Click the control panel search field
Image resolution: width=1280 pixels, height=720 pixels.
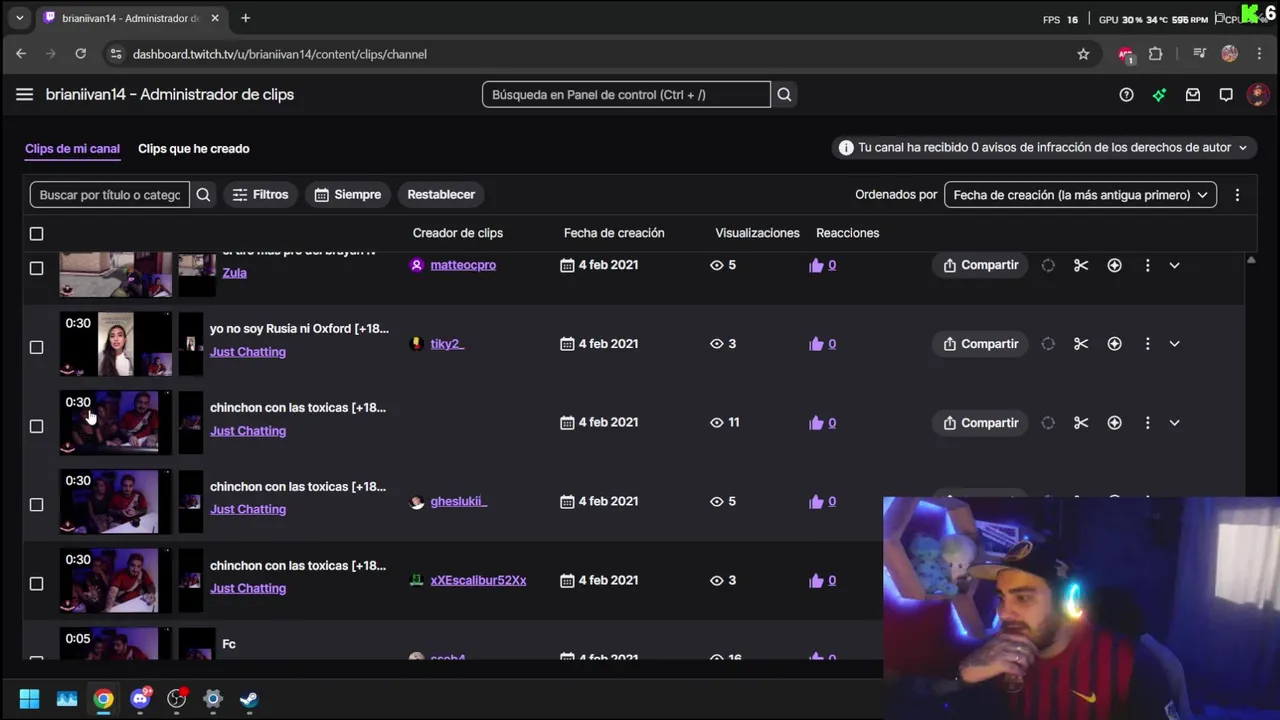(x=626, y=95)
